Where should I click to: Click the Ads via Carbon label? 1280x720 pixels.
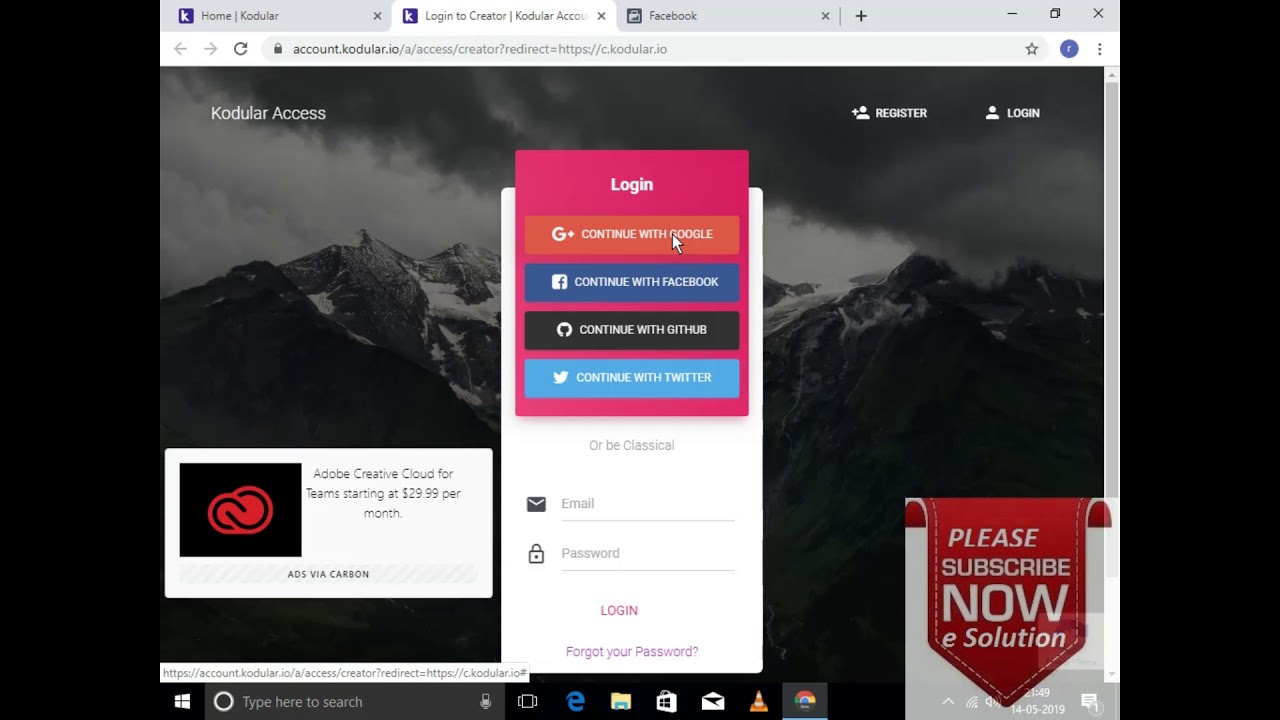click(x=328, y=574)
